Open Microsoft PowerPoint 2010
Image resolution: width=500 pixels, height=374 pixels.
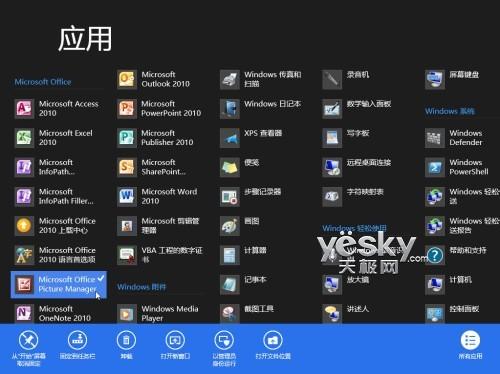click(x=160, y=108)
